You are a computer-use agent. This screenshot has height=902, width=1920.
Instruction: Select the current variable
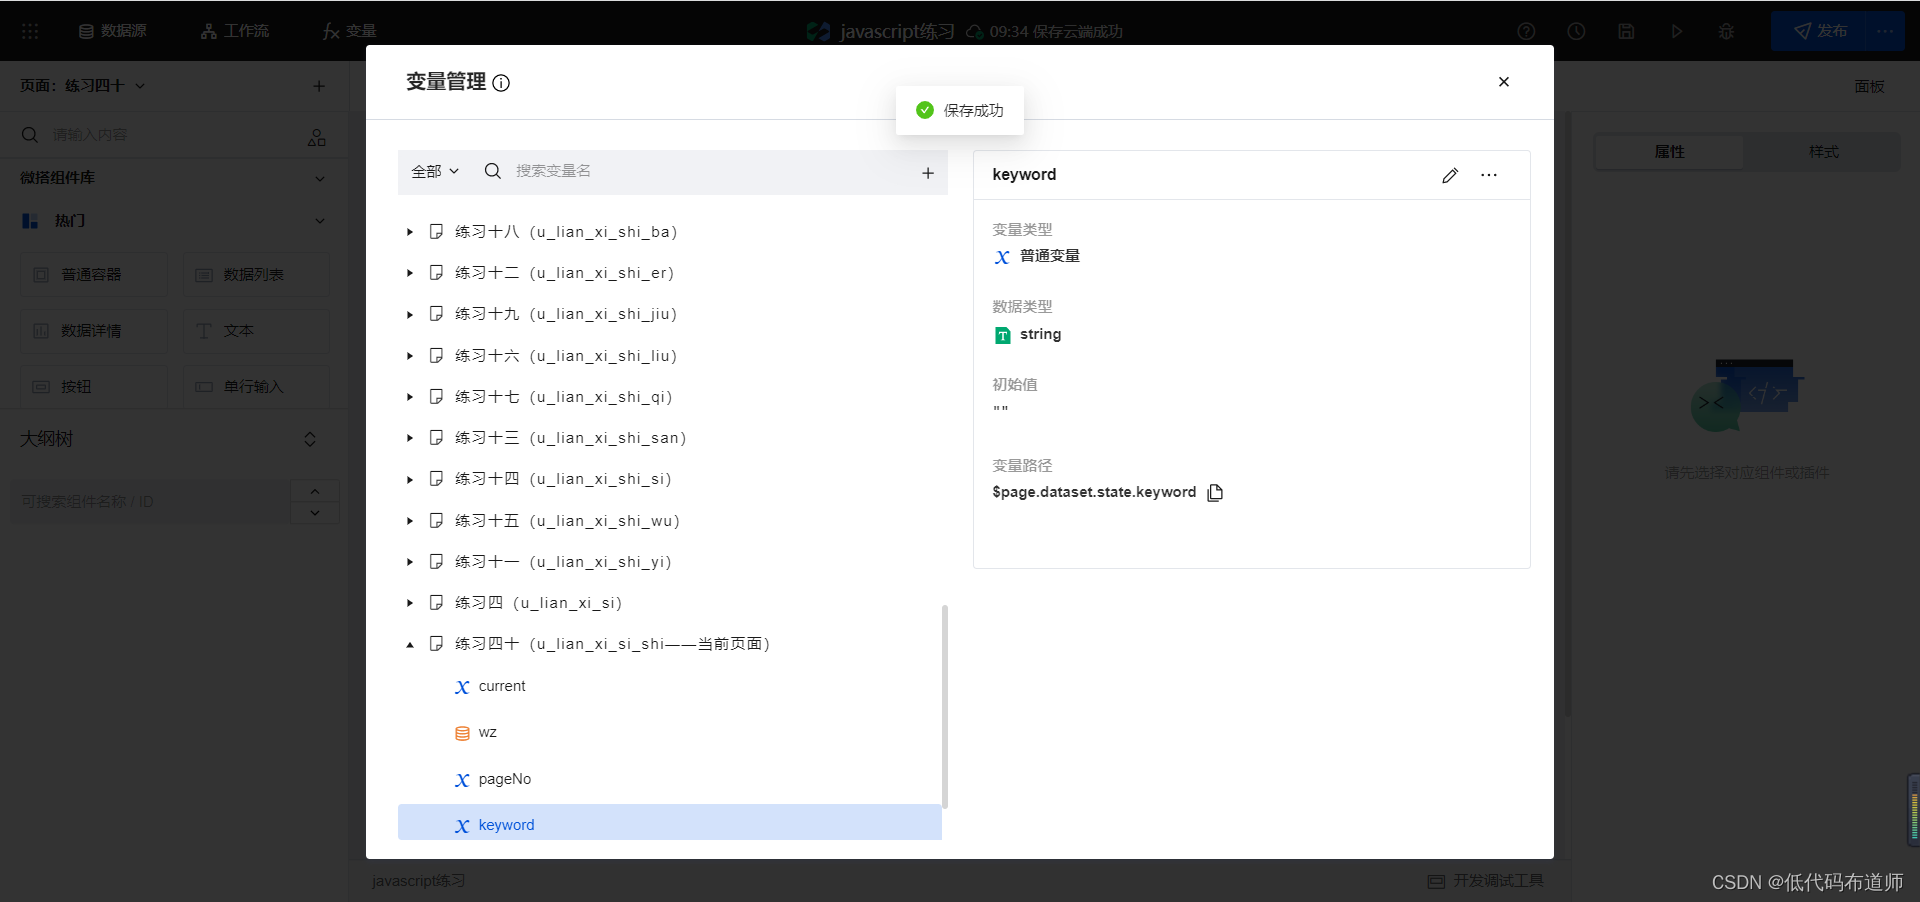pos(501,686)
